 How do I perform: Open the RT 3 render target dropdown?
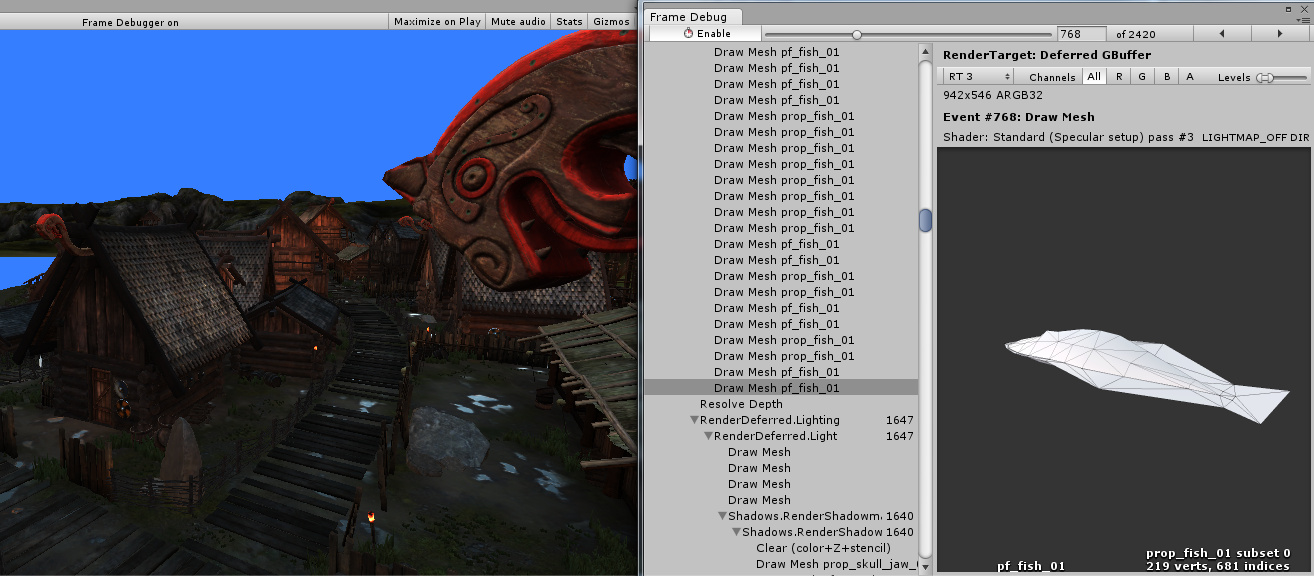978,77
